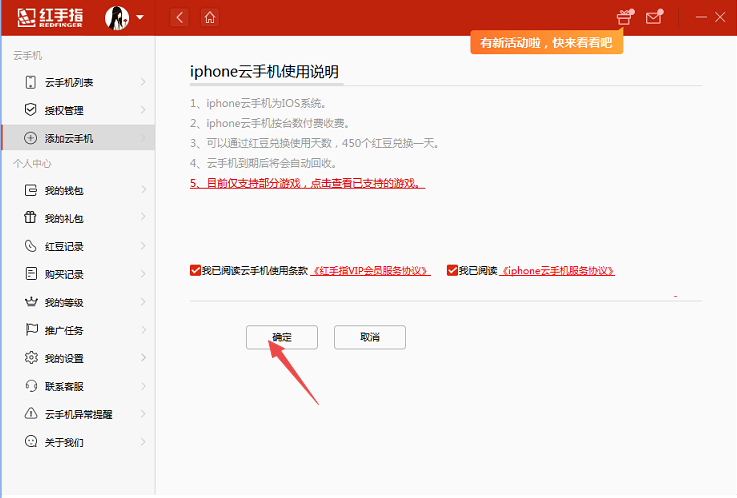
Task: Click the headset icon for 联系客服
Action: pos(31,386)
